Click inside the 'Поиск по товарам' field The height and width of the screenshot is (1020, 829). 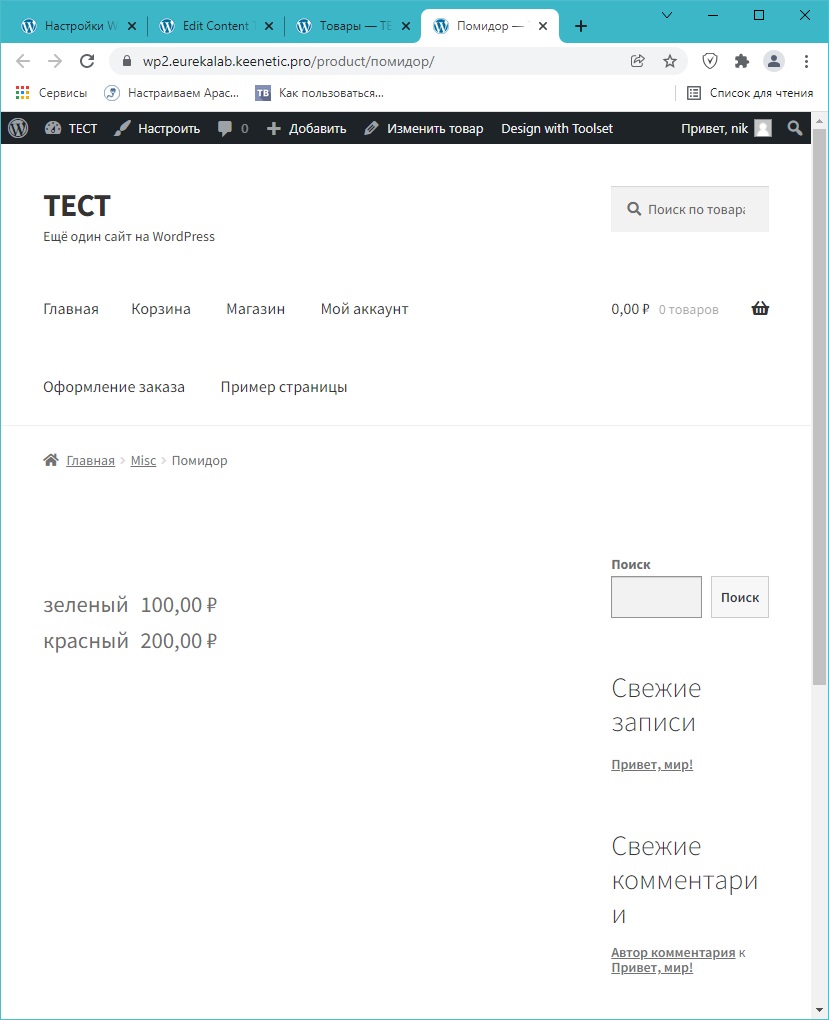[695, 210]
